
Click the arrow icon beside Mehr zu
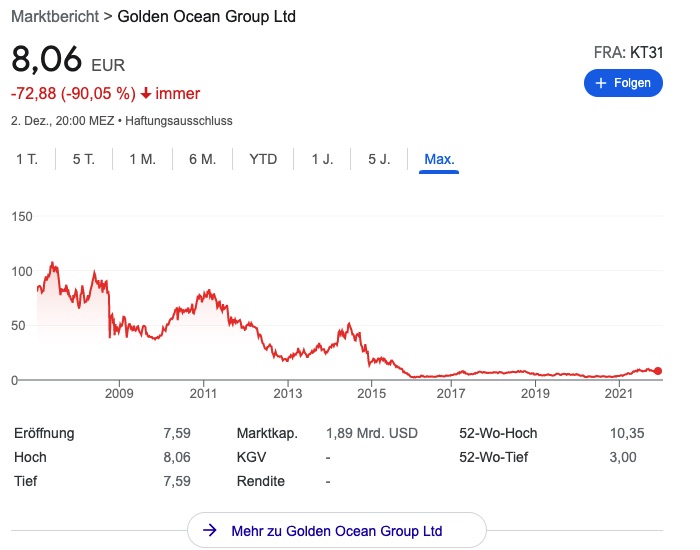click(x=209, y=530)
